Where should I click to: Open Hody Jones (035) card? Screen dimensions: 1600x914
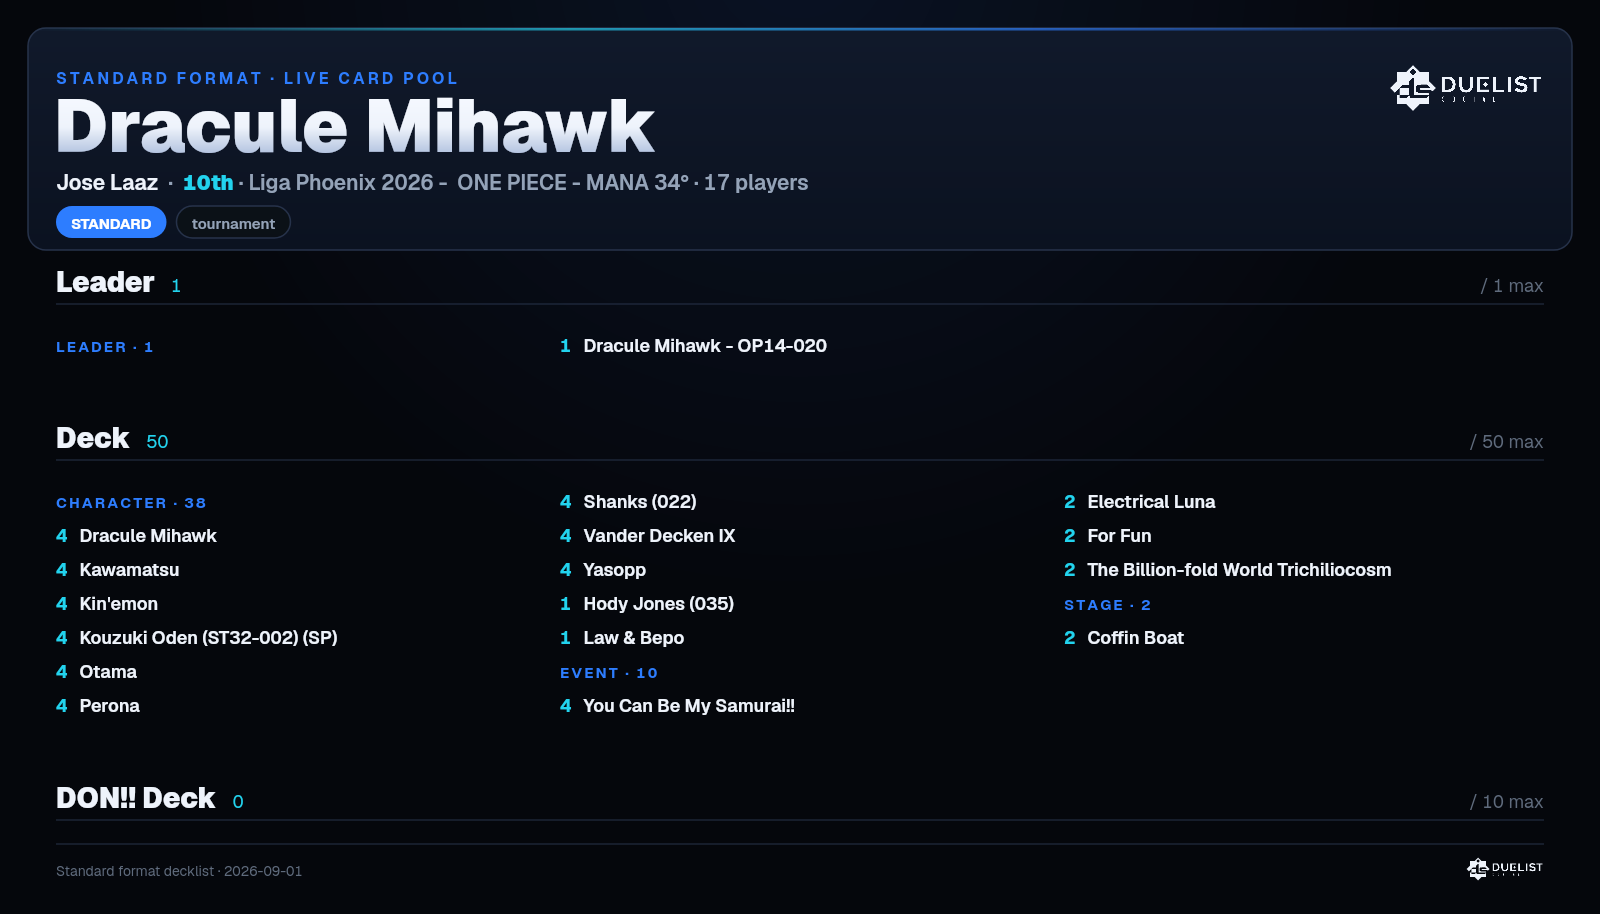click(647, 604)
